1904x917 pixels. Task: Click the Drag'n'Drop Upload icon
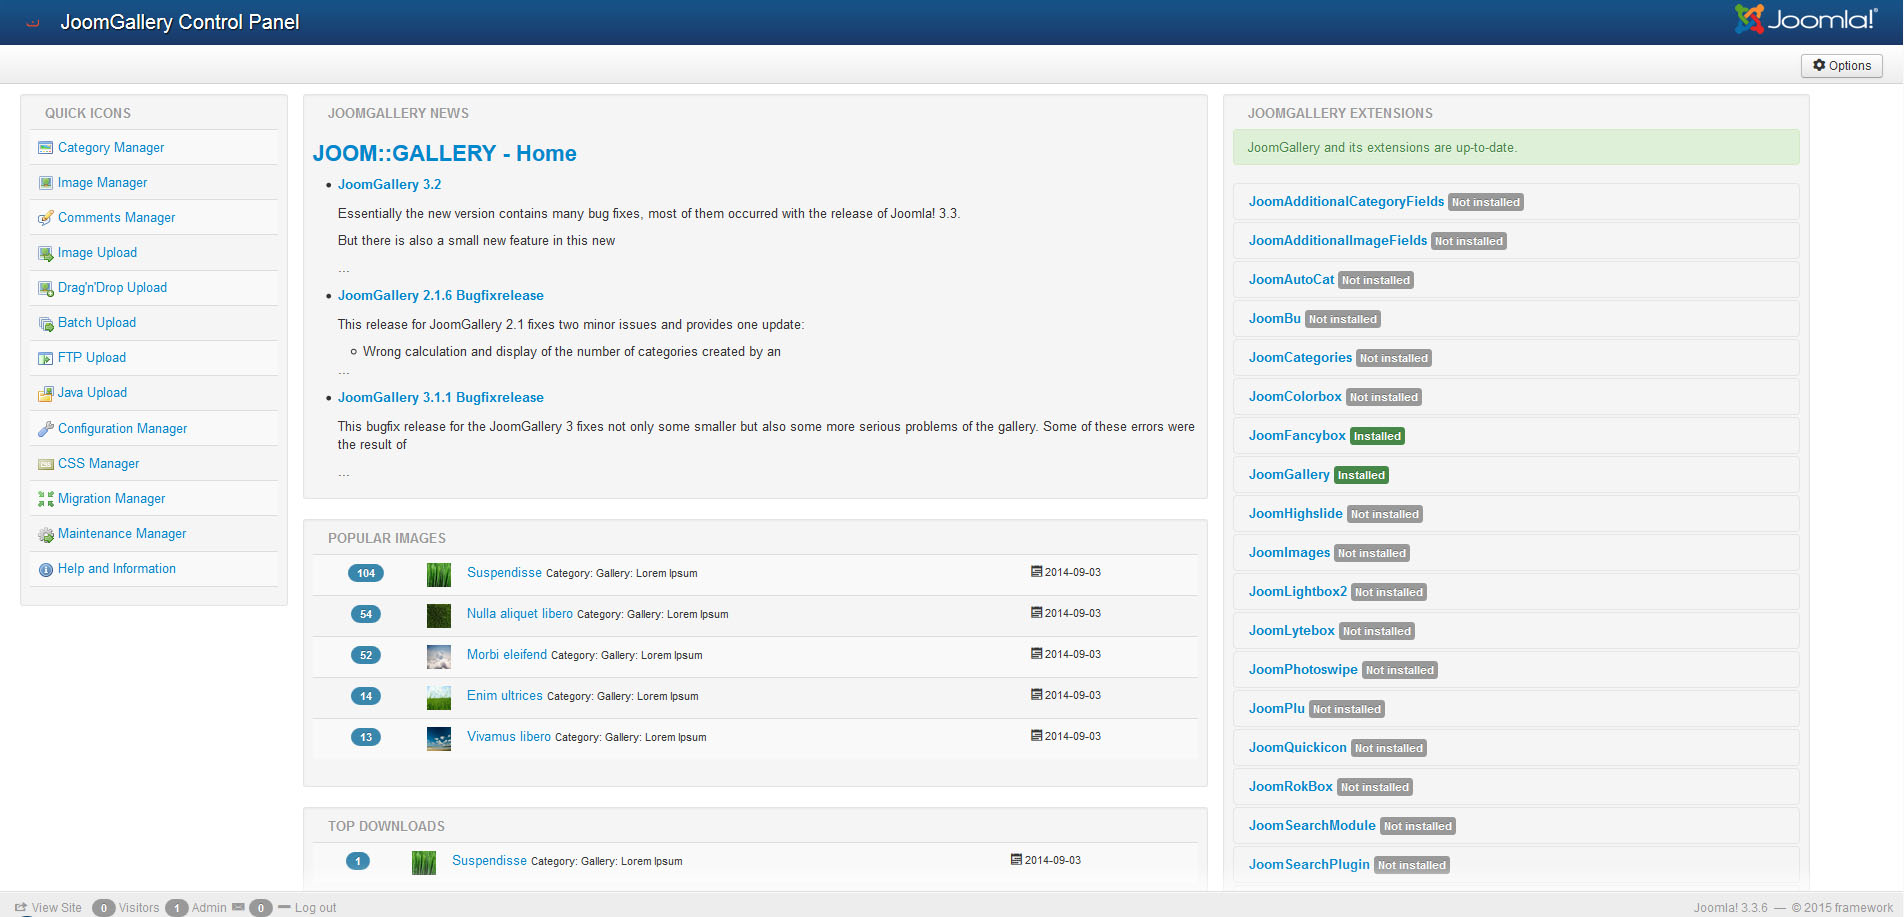click(45, 288)
